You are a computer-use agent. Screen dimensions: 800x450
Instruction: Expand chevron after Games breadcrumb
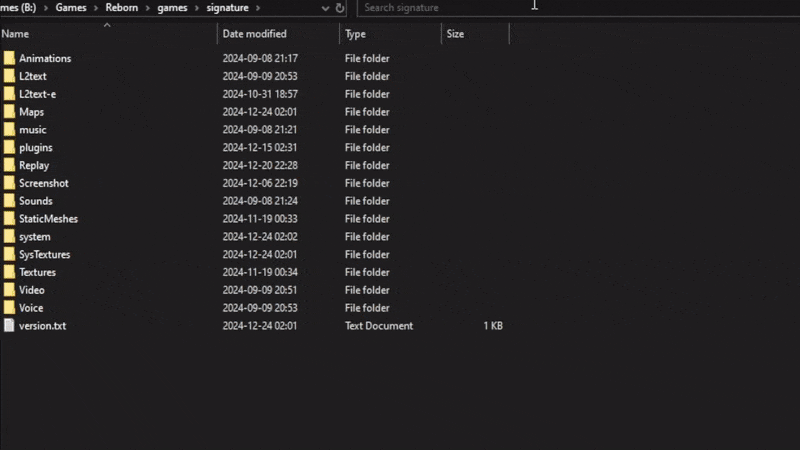95,8
